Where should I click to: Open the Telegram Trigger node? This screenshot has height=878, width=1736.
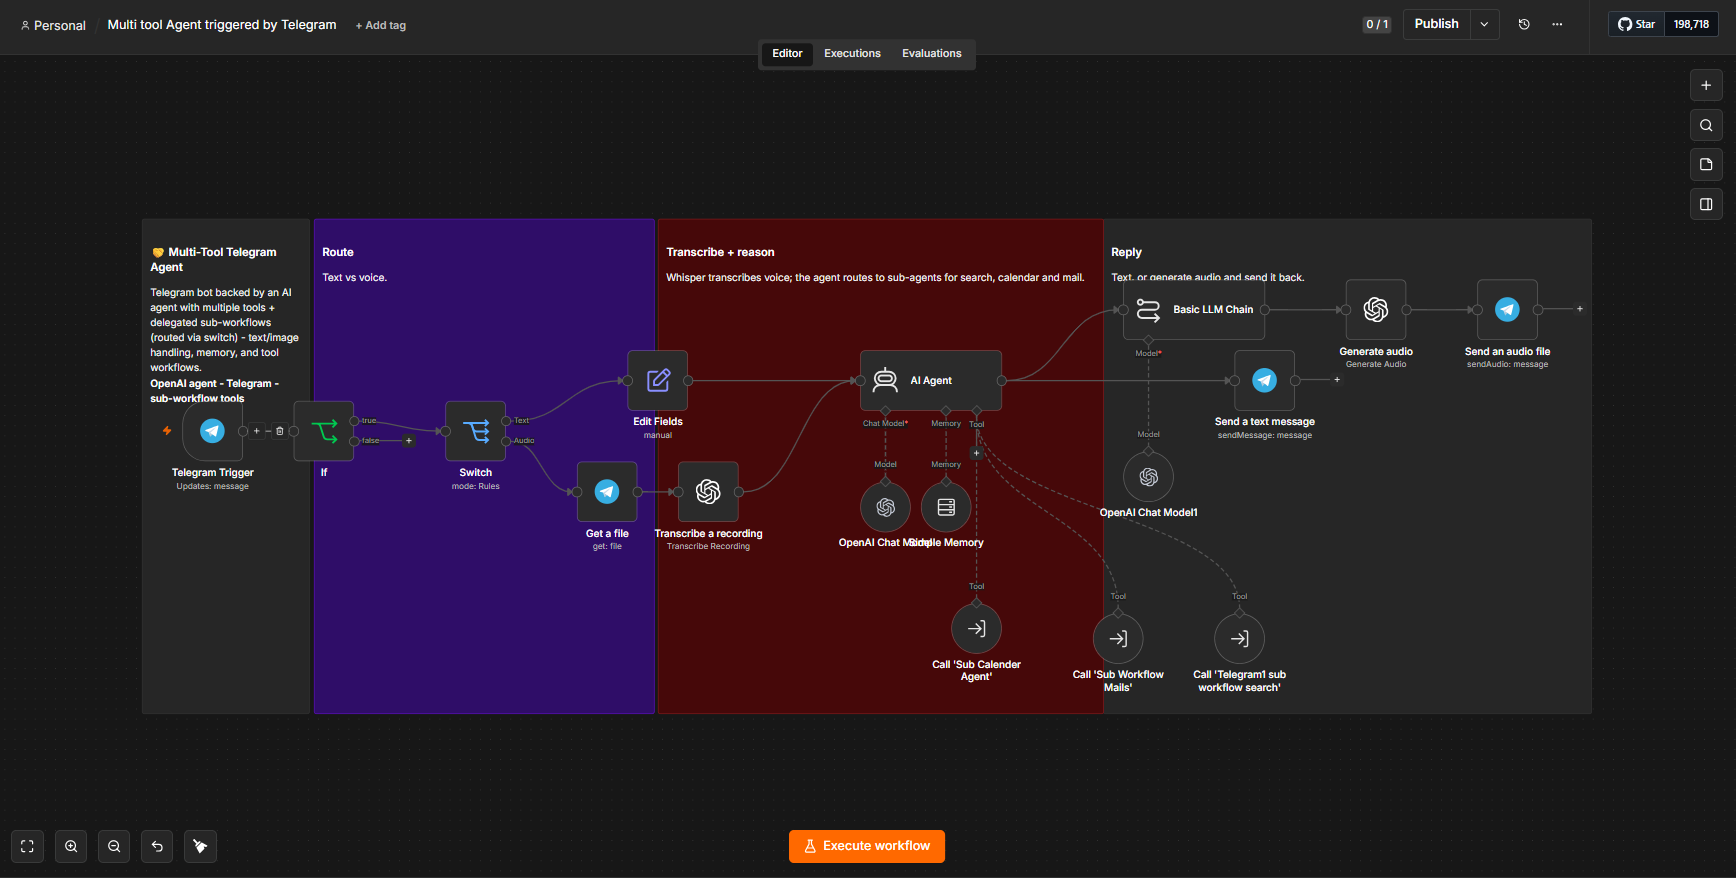[212, 431]
